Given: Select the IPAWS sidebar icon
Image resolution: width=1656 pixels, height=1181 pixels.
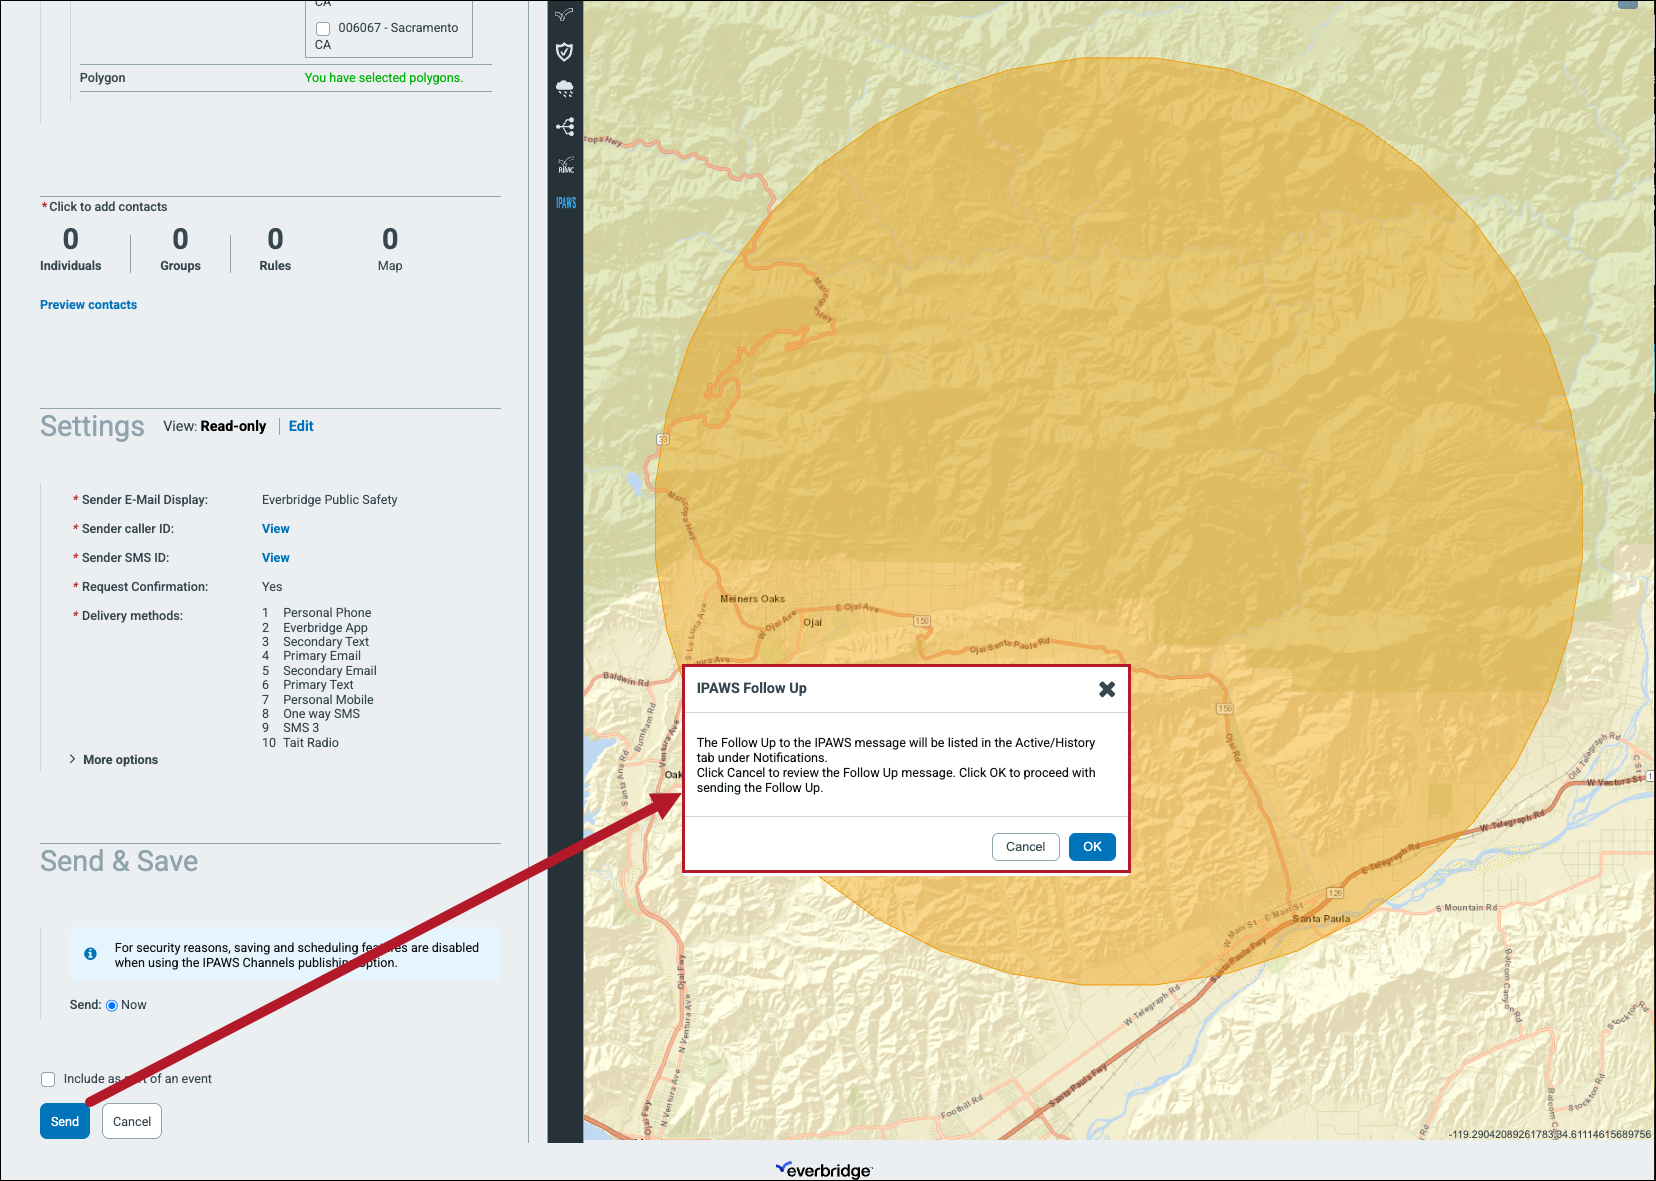Looking at the screenshot, I should coord(566,203).
